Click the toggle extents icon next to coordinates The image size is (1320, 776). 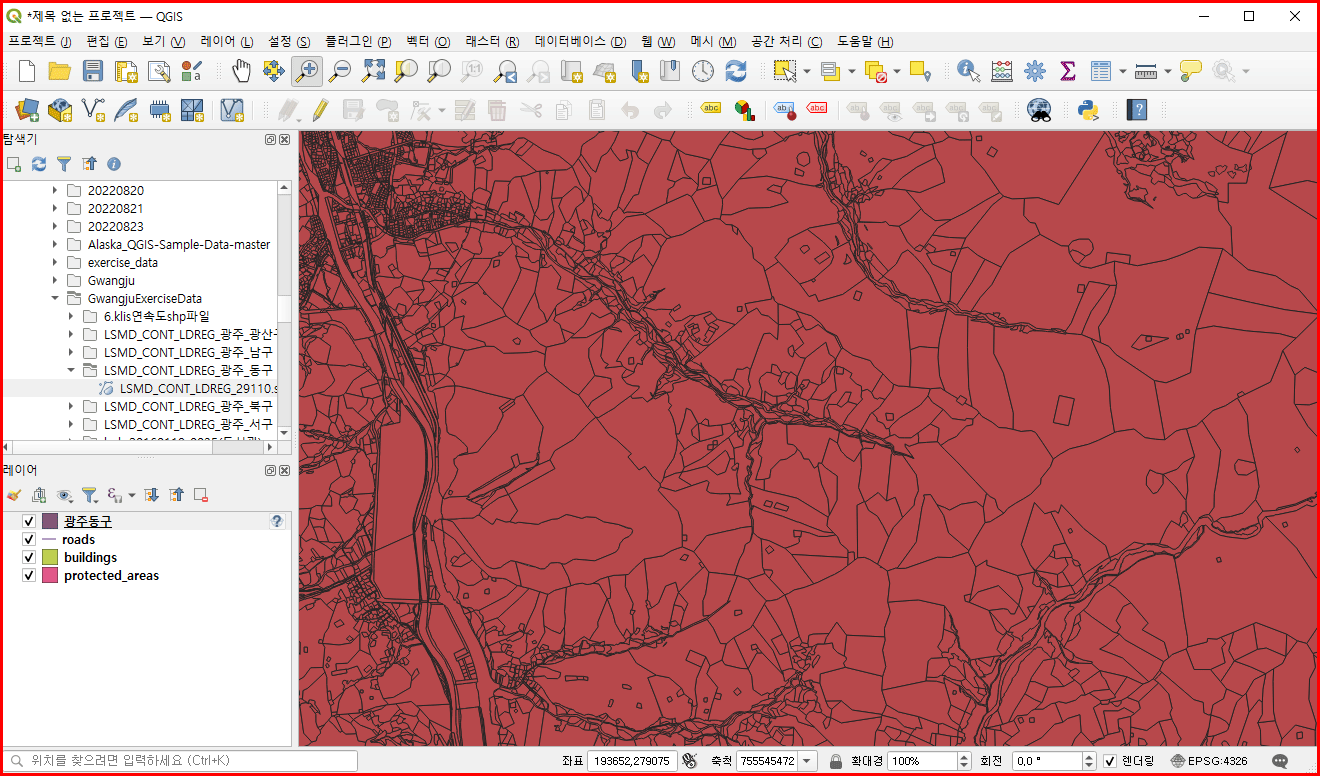coord(689,761)
